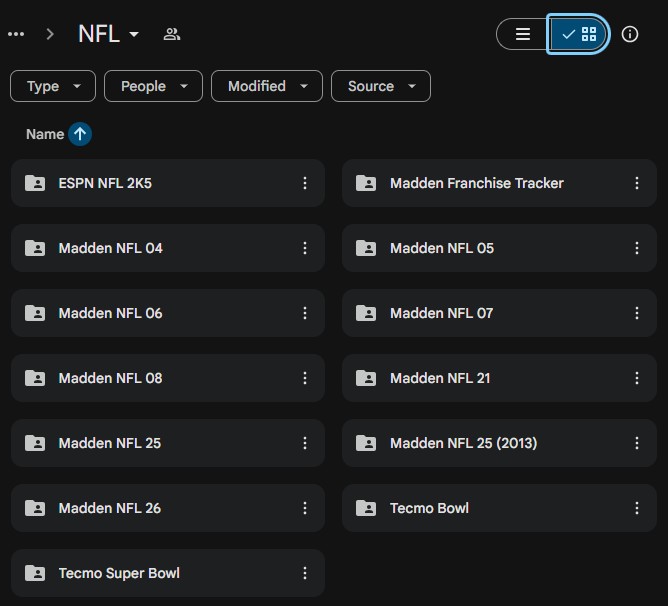The width and height of the screenshot is (668, 606).
Task: Select the Madden NFL 06 folder name
Action: pyautogui.click(x=110, y=313)
